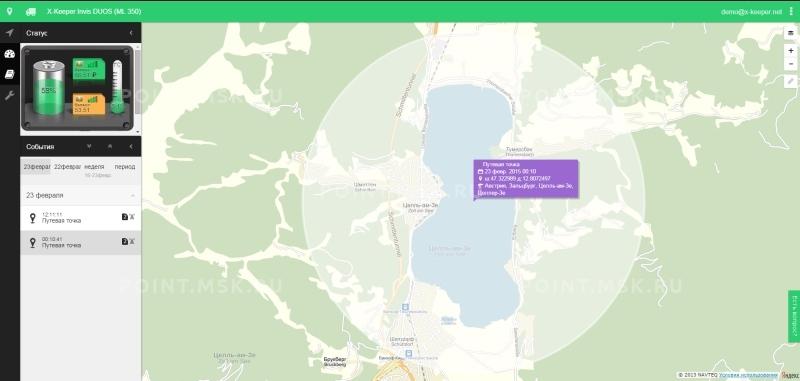Activate the pencil drawing tool on map
Image resolution: width=800 pixels, height=381 pixels.
point(791,81)
